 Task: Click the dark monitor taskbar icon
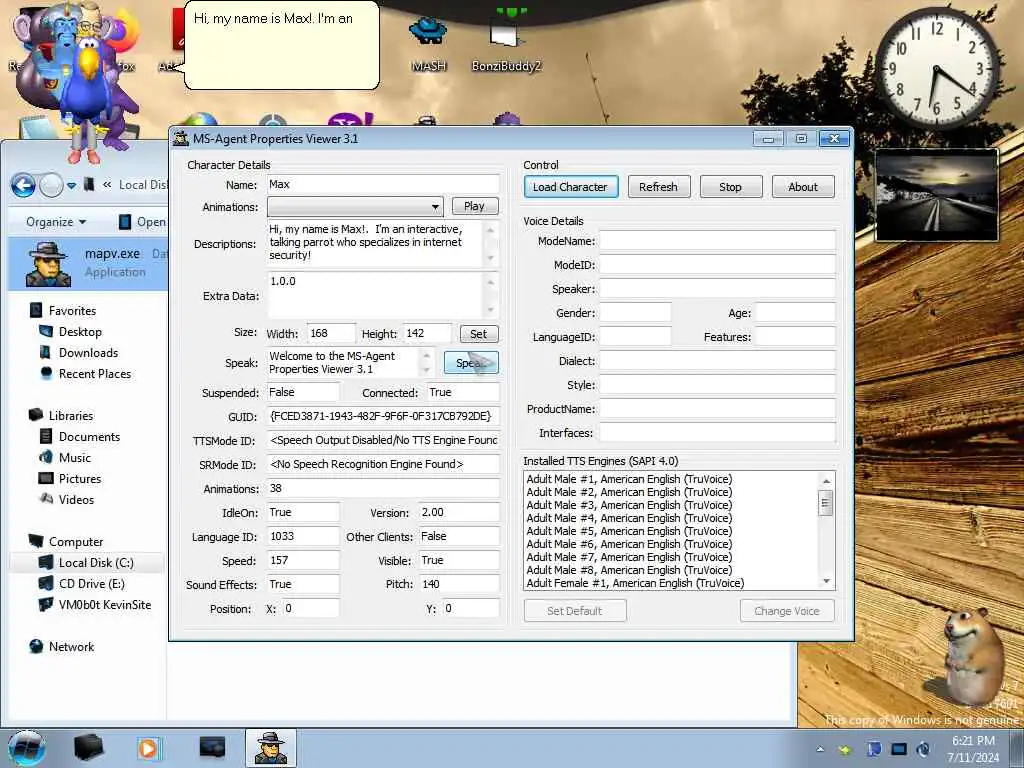pos(212,747)
